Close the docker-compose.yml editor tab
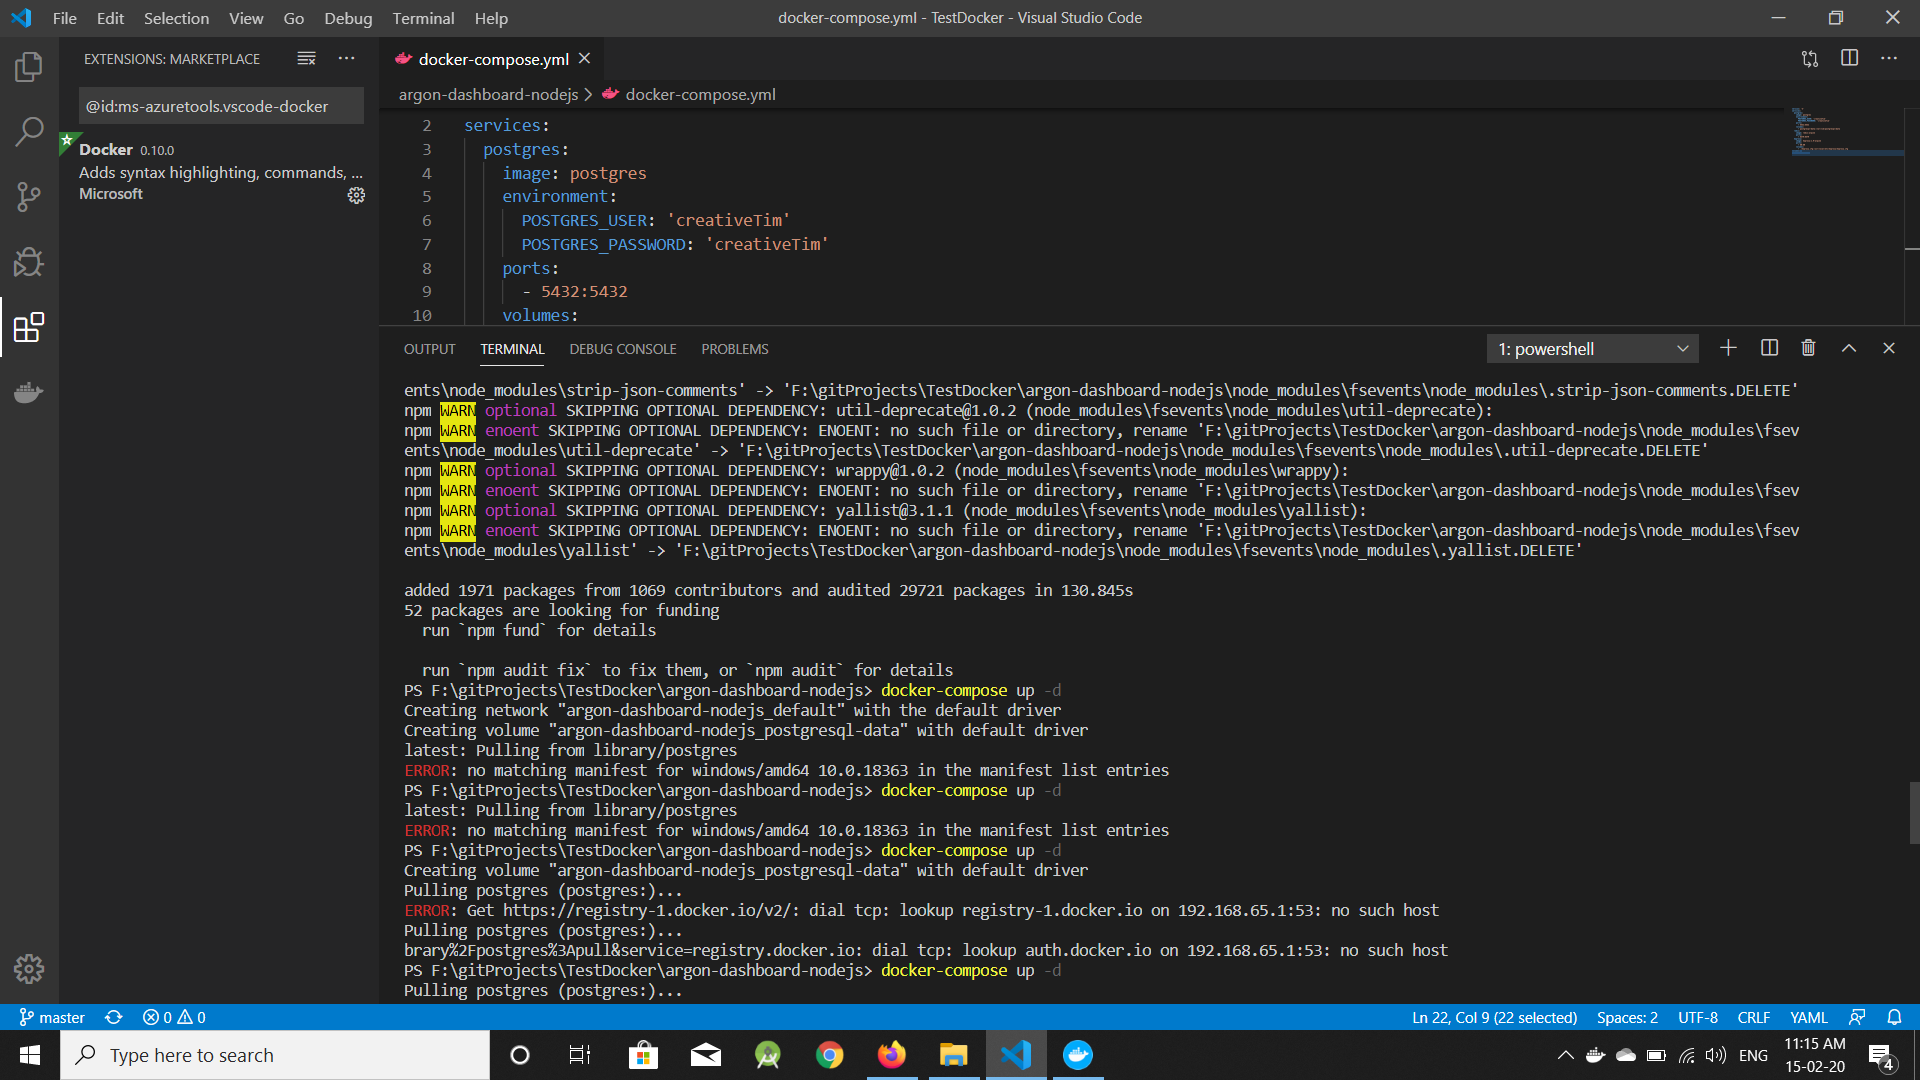This screenshot has width=1920, height=1080. 585,59
